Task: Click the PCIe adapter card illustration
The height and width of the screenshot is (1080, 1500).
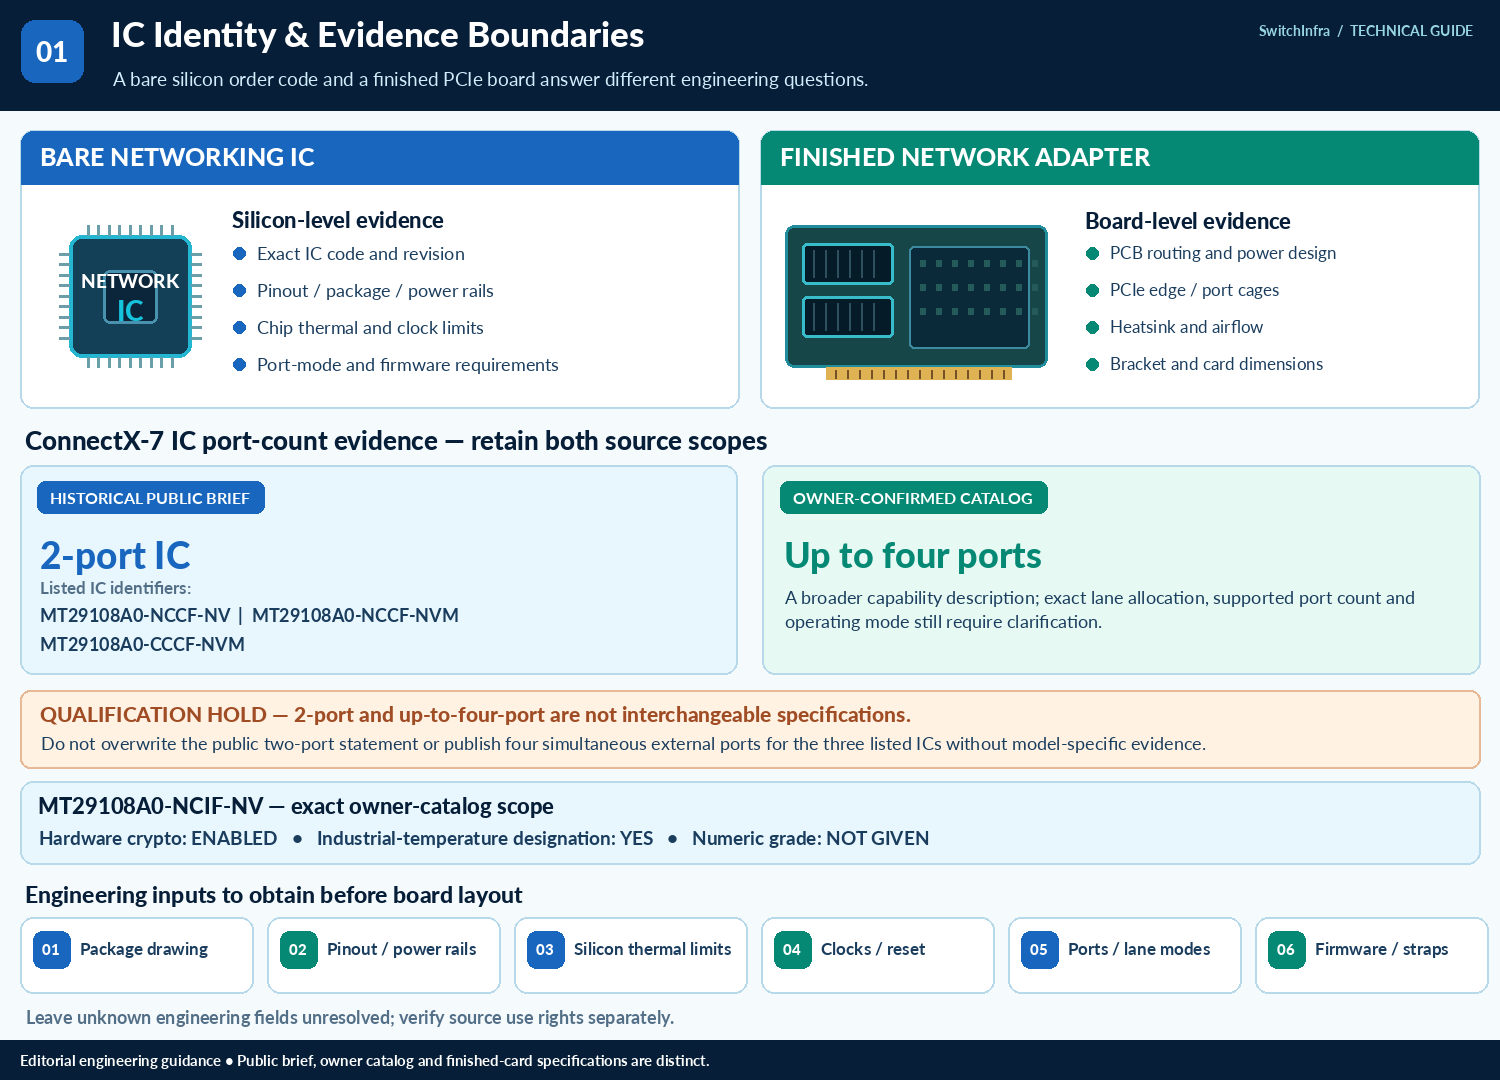Action: point(916,302)
